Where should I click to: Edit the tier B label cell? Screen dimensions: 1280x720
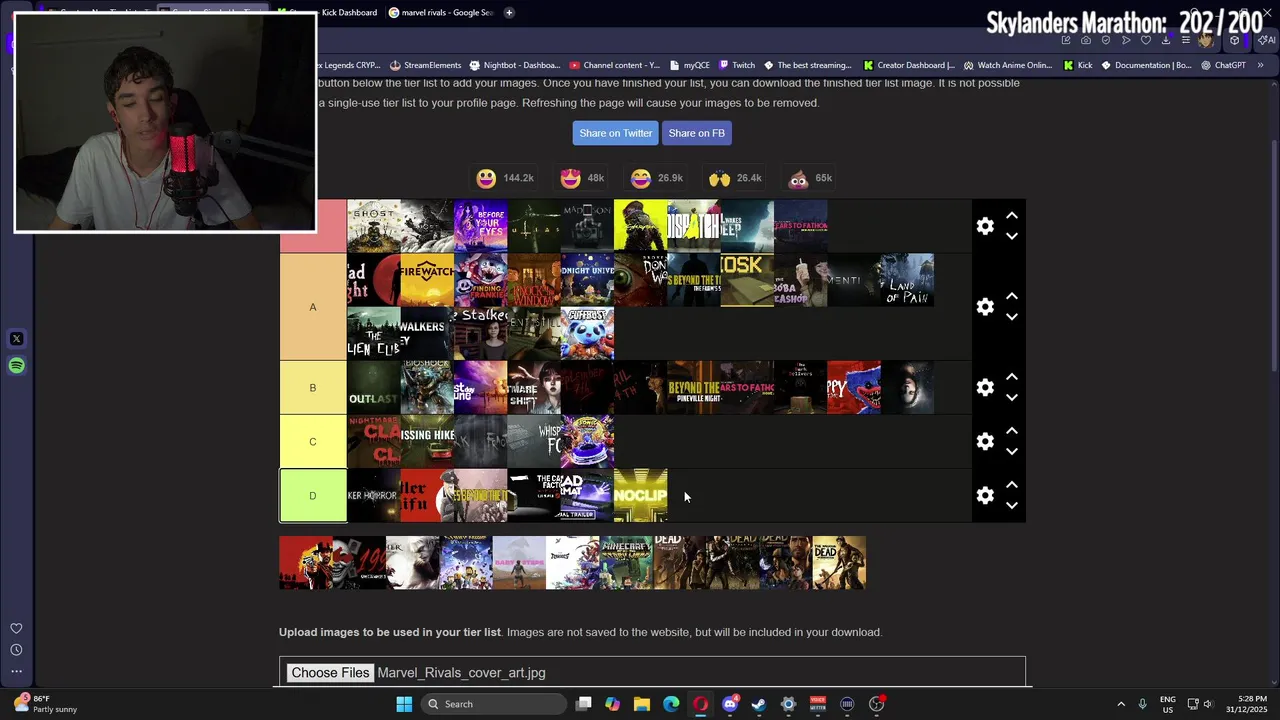pyautogui.click(x=313, y=388)
